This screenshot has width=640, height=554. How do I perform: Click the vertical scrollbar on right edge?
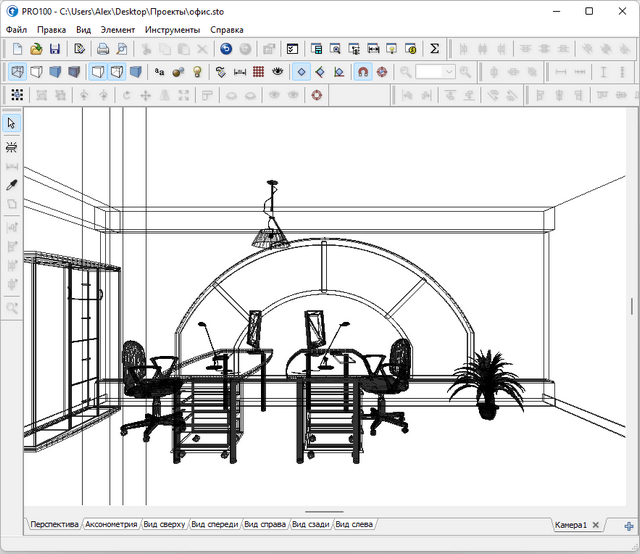coord(630,306)
